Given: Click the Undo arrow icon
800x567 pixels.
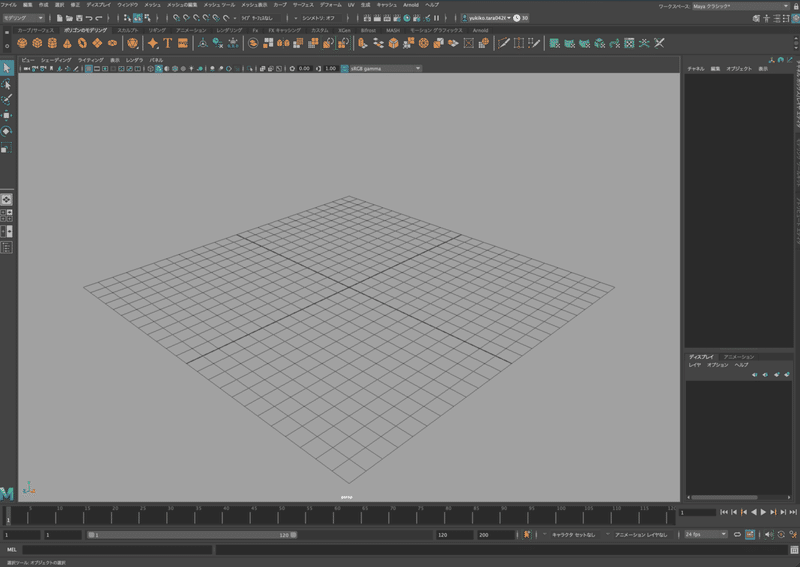Looking at the screenshot, I should (89, 18).
